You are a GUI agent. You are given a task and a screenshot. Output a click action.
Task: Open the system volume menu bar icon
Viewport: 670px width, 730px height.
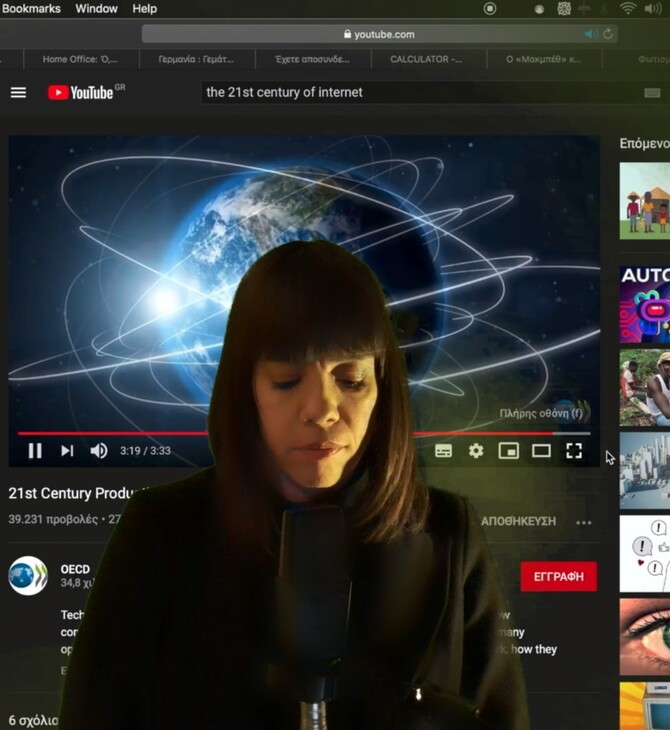653,8
